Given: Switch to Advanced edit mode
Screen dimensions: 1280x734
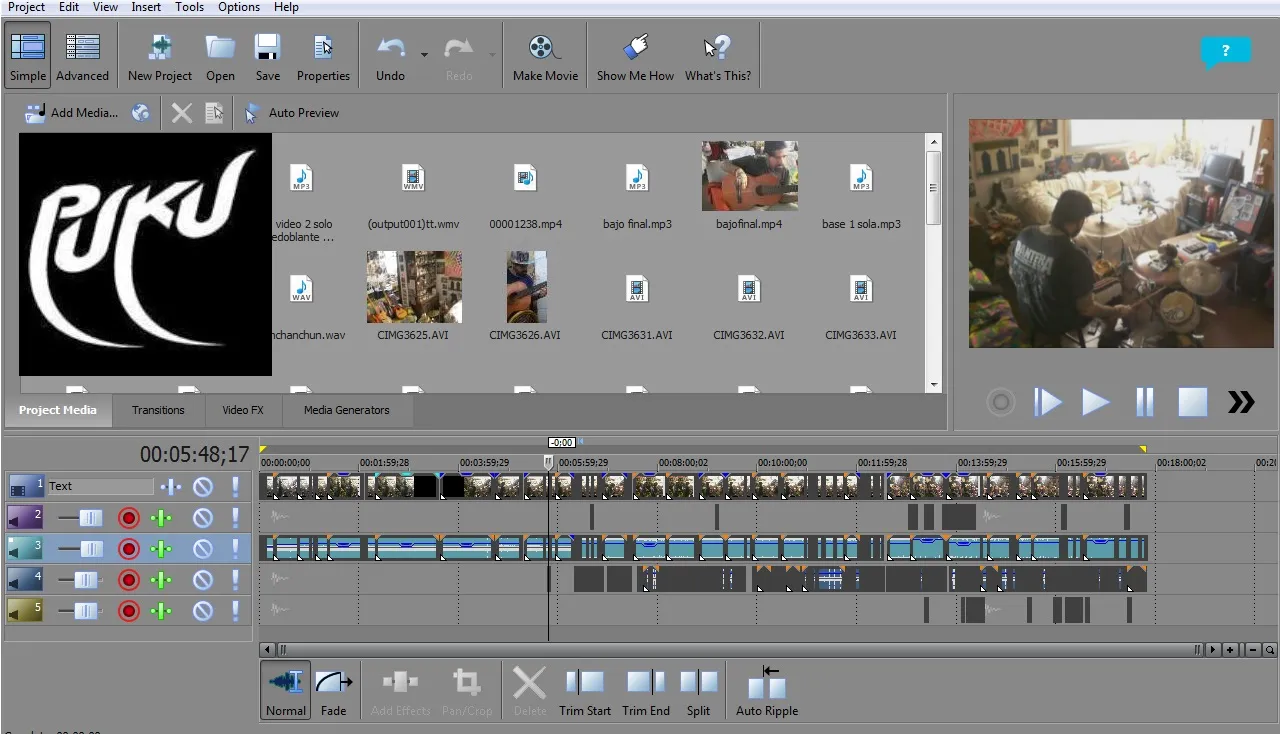Looking at the screenshot, I should click(x=82, y=57).
